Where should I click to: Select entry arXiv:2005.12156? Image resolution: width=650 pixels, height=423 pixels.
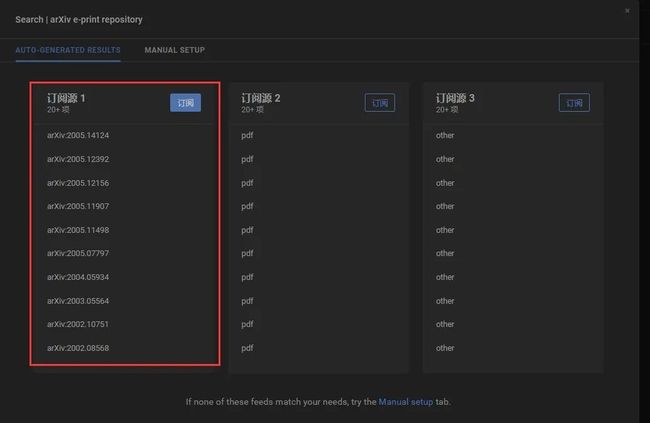pos(78,183)
